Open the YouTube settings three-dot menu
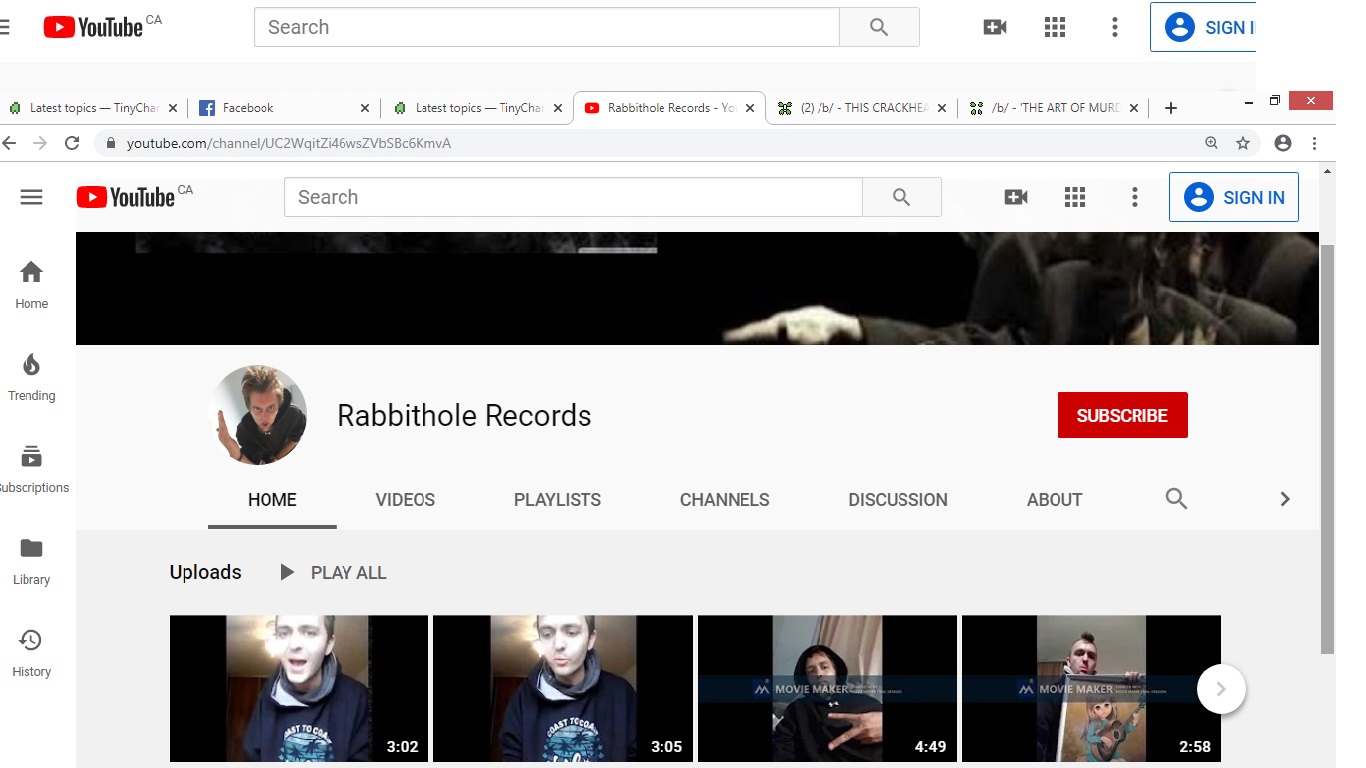 click(x=1134, y=197)
